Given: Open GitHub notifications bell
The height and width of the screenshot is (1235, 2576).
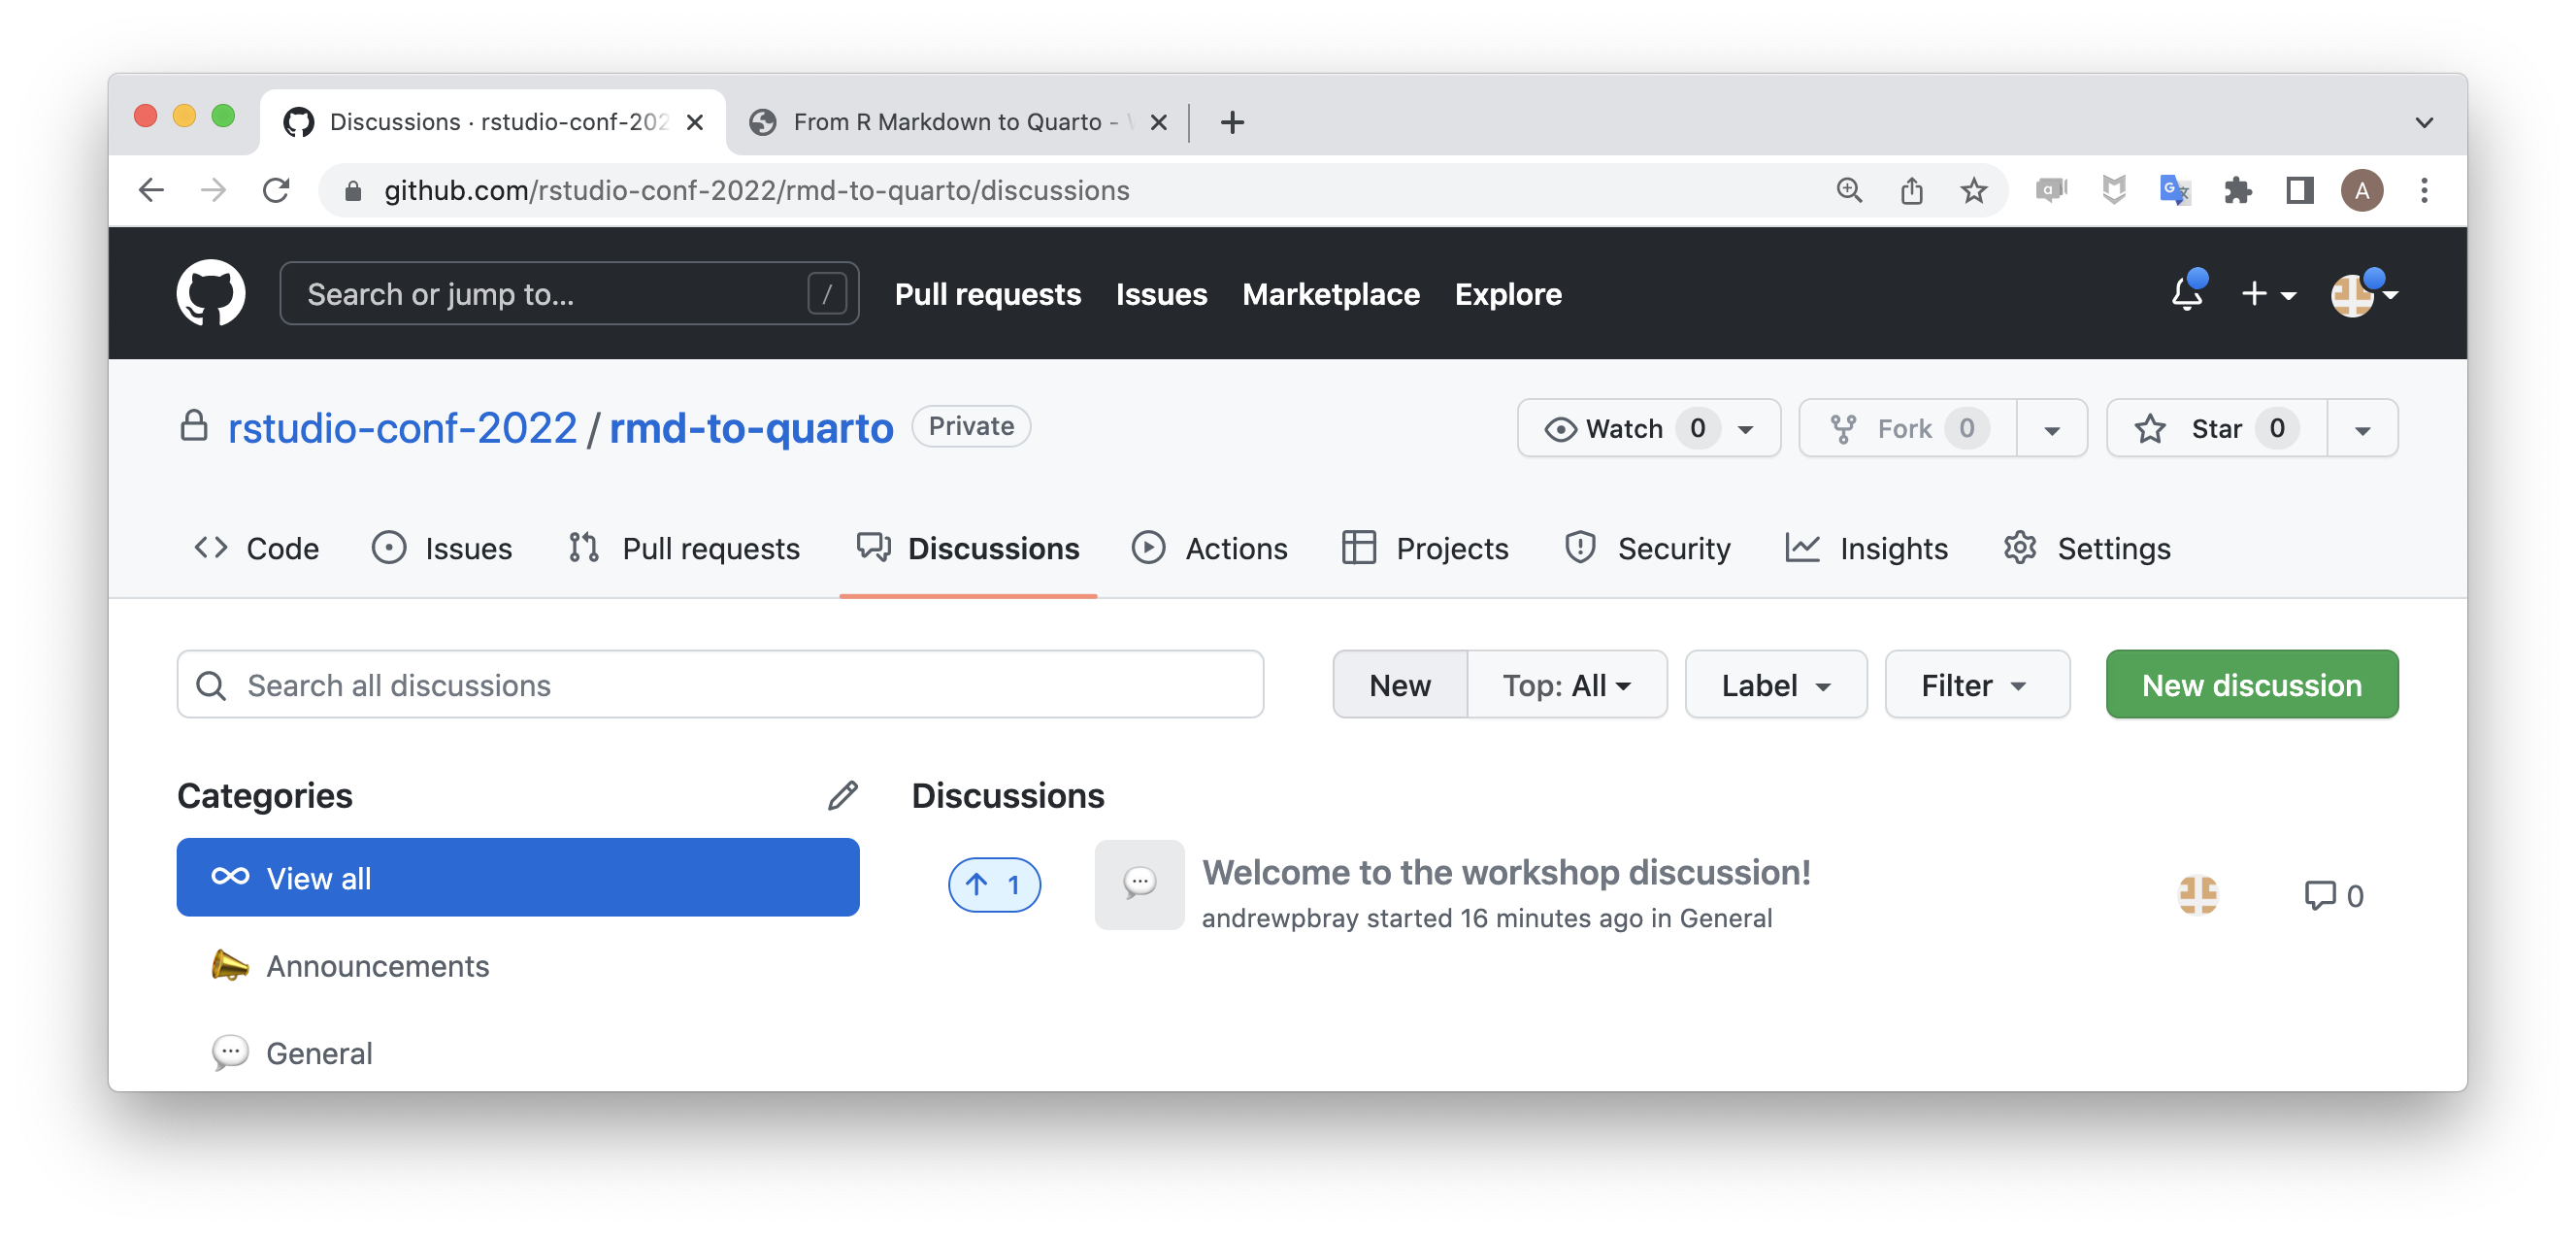Looking at the screenshot, I should click(2188, 293).
